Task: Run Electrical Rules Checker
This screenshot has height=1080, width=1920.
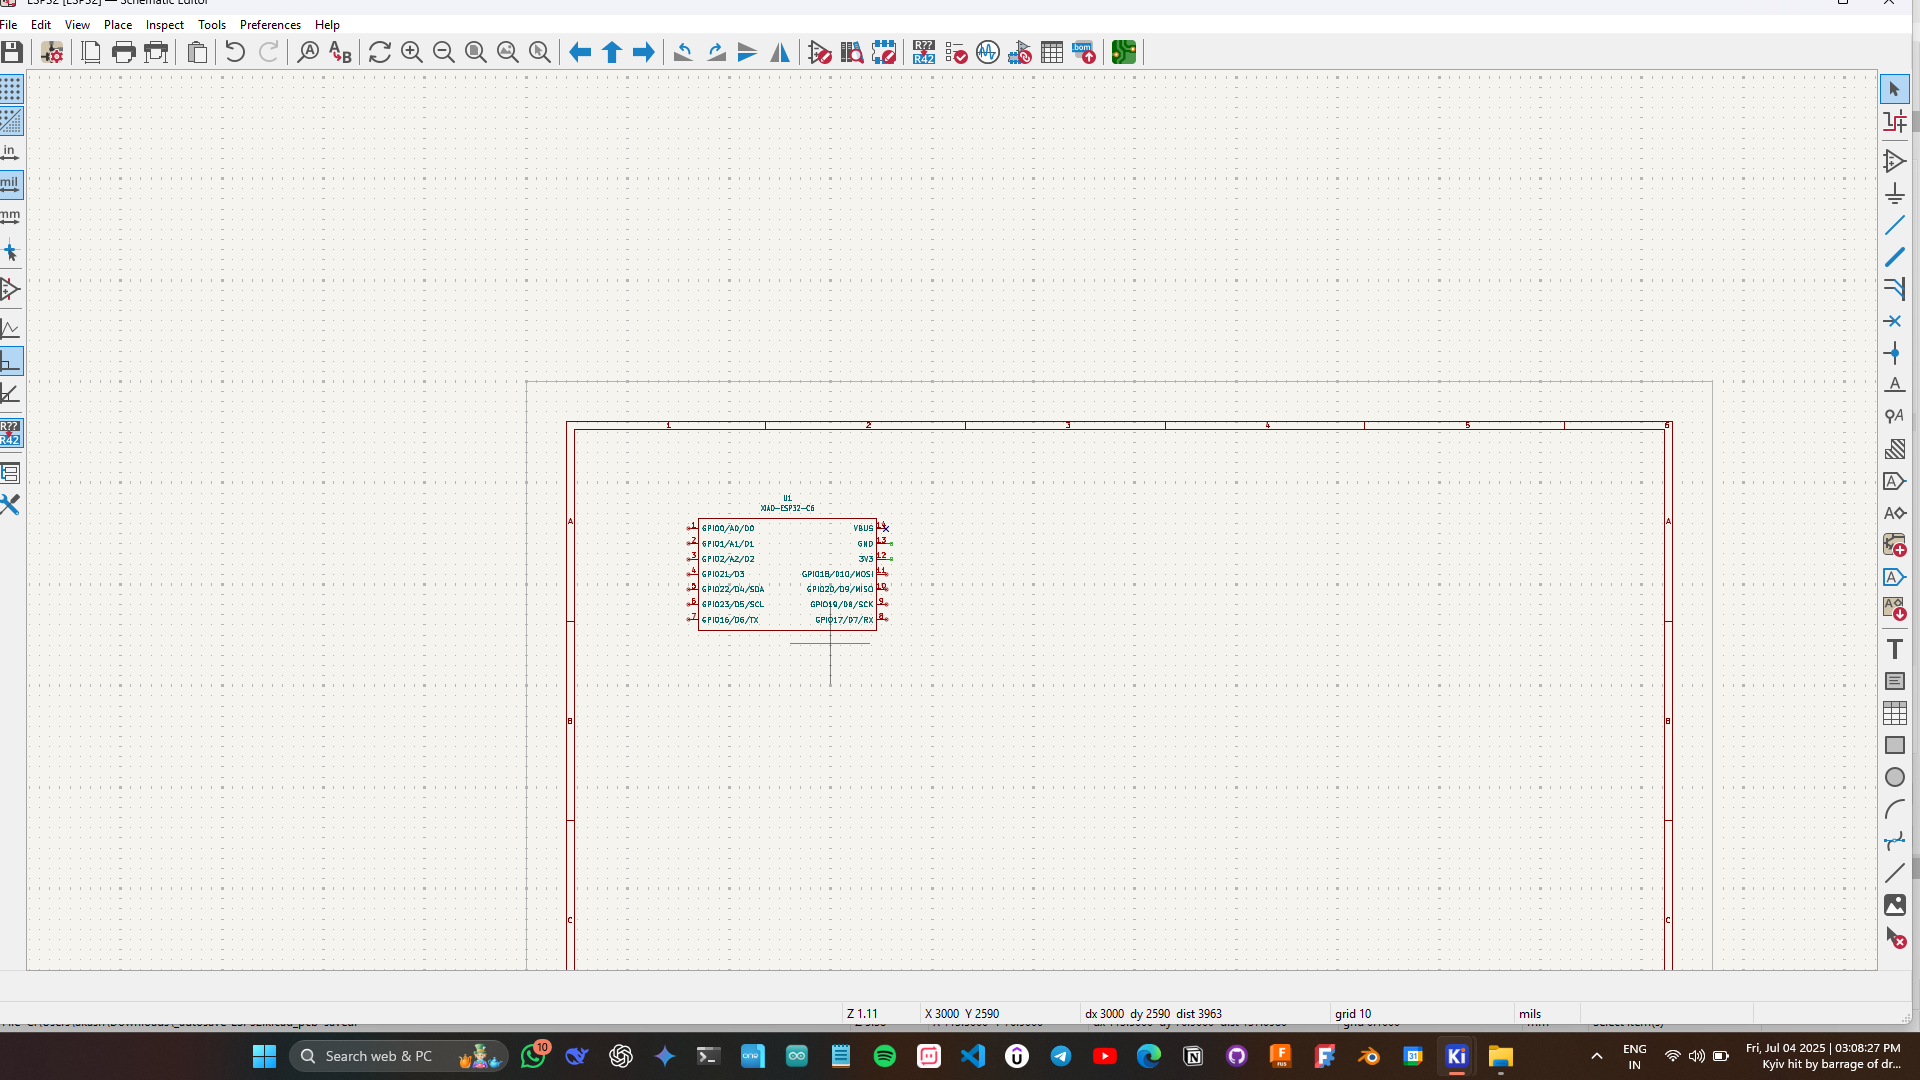Action: pos(956,52)
